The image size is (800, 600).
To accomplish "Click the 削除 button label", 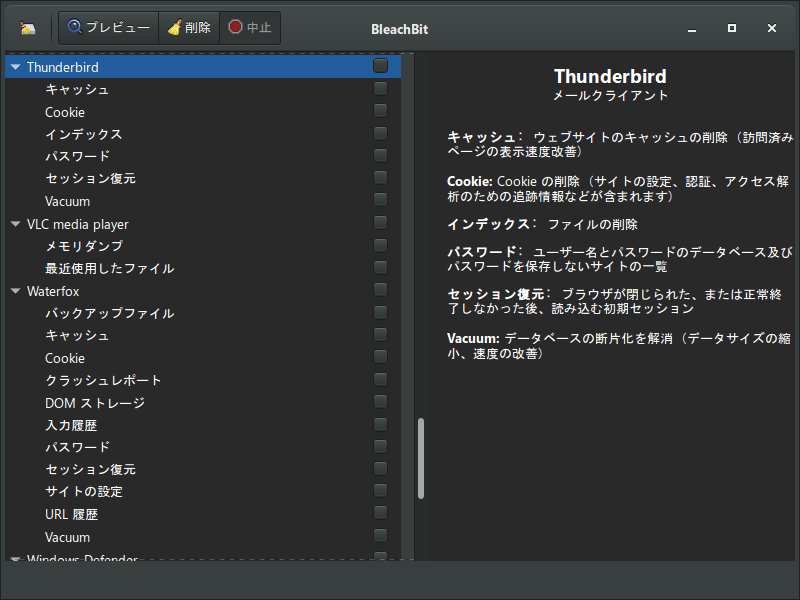I will coord(198,27).
